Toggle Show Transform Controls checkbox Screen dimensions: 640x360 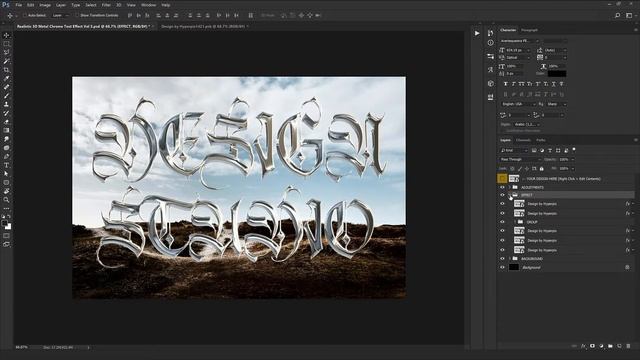tap(77, 15)
